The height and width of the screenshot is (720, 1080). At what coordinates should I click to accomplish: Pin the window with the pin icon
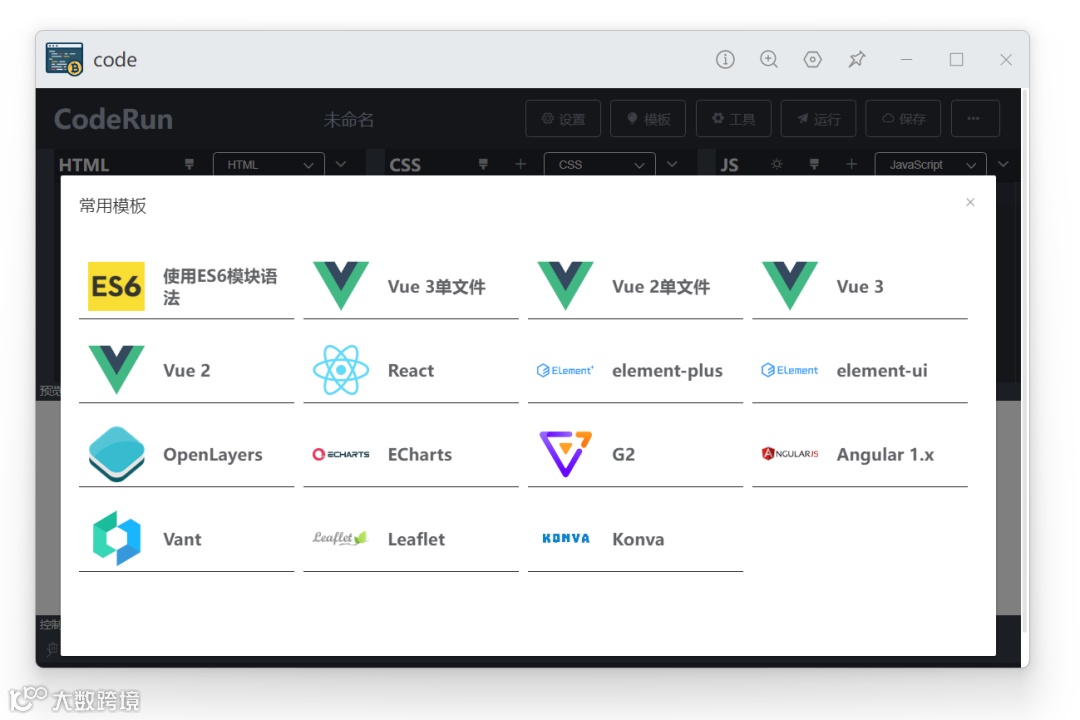(x=857, y=59)
